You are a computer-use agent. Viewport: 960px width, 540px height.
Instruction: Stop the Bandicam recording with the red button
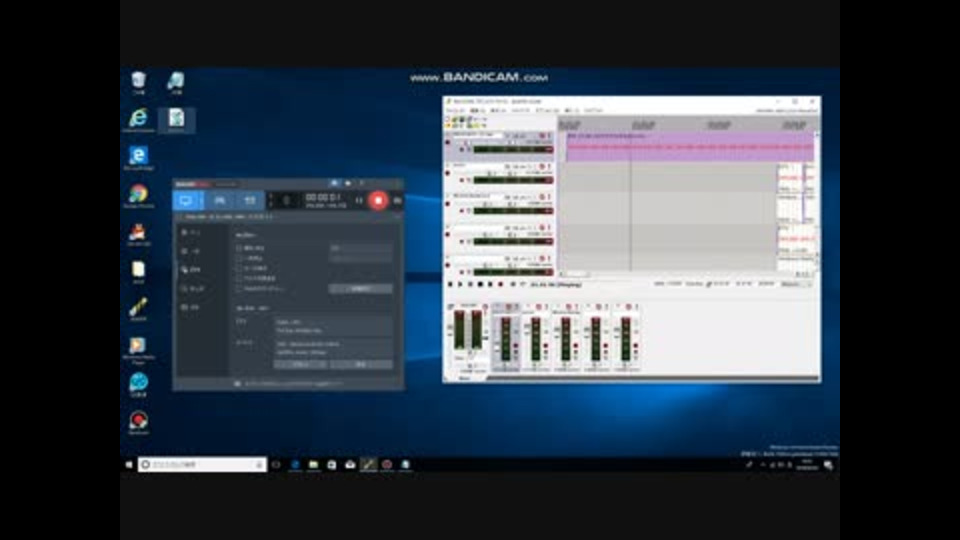pyautogui.click(x=378, y=200)
